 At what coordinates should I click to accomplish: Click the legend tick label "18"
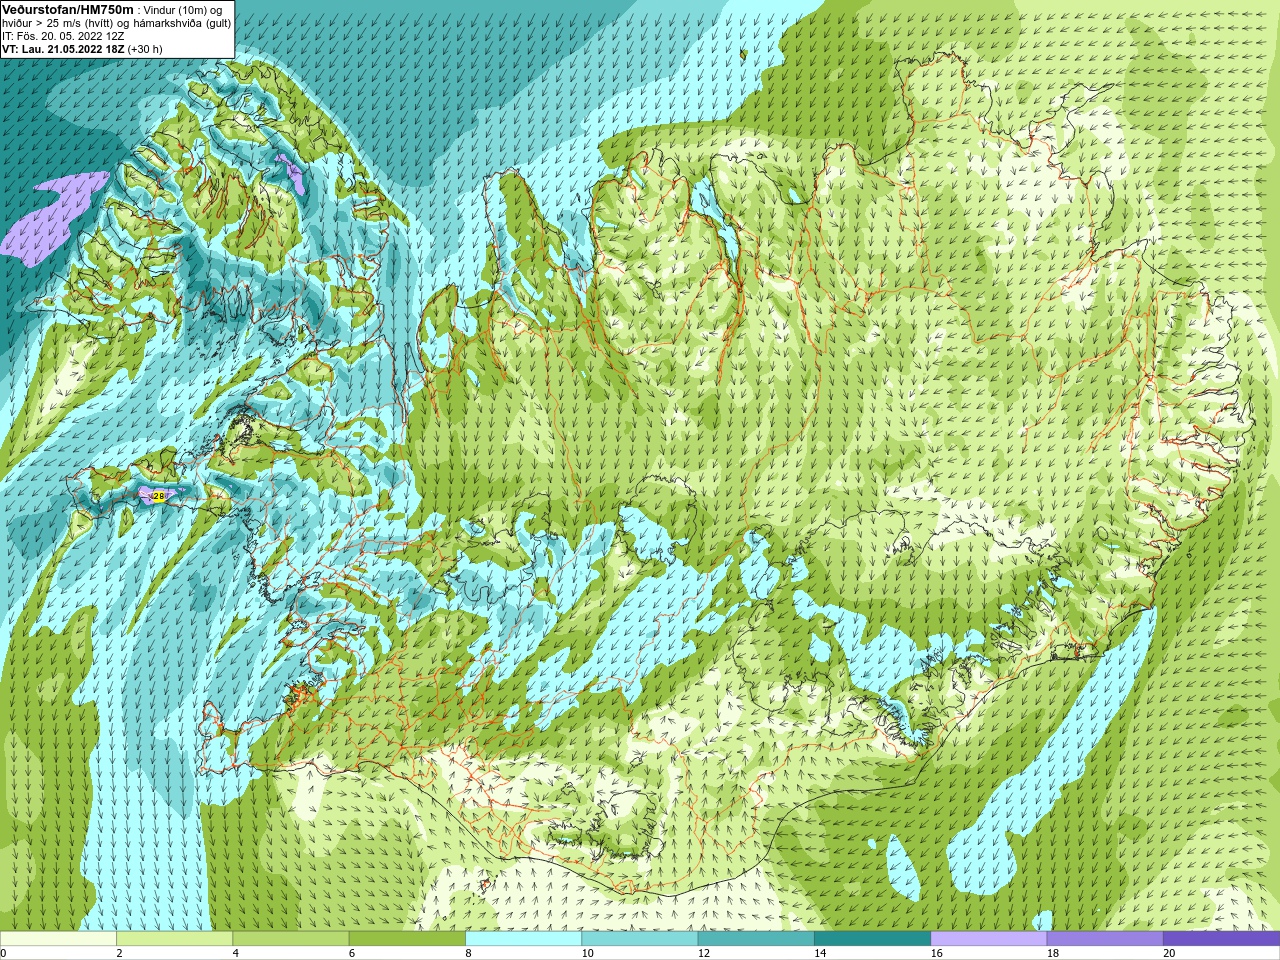[1053, 953]
